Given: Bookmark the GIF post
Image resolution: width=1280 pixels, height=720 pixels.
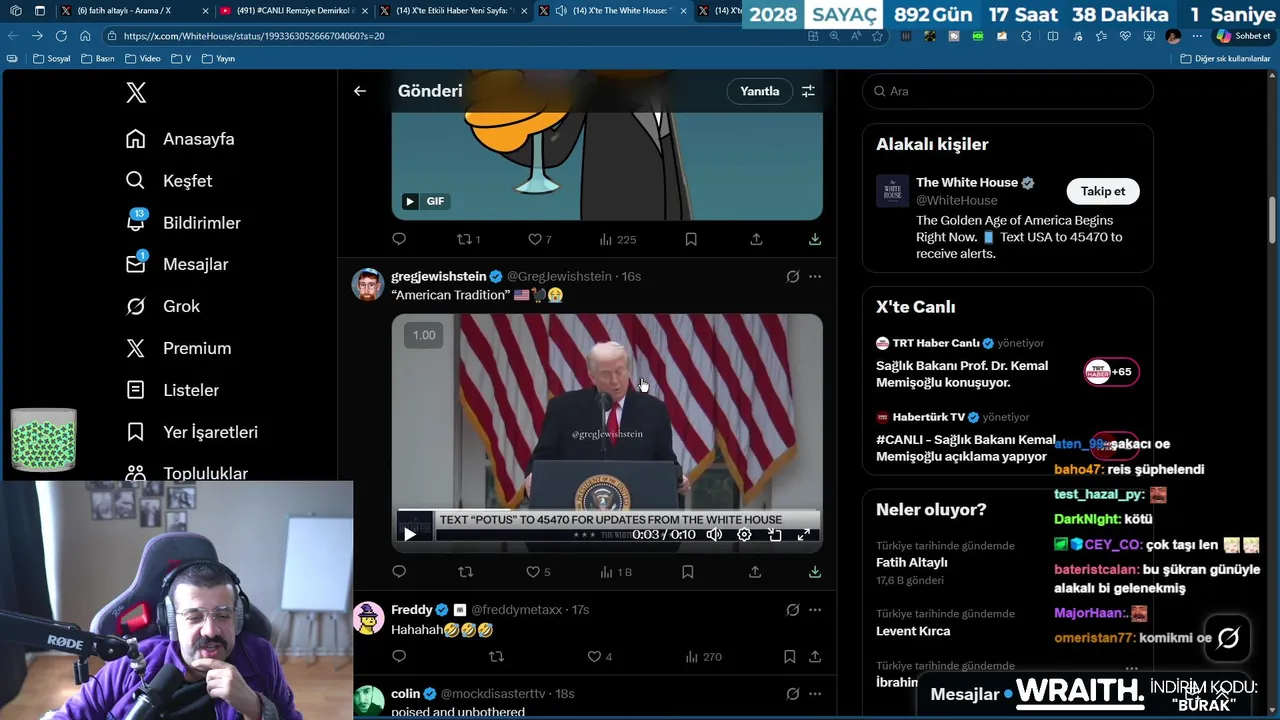Looking at the screenshot, I should pyautogui.click(x=691, y=239).
